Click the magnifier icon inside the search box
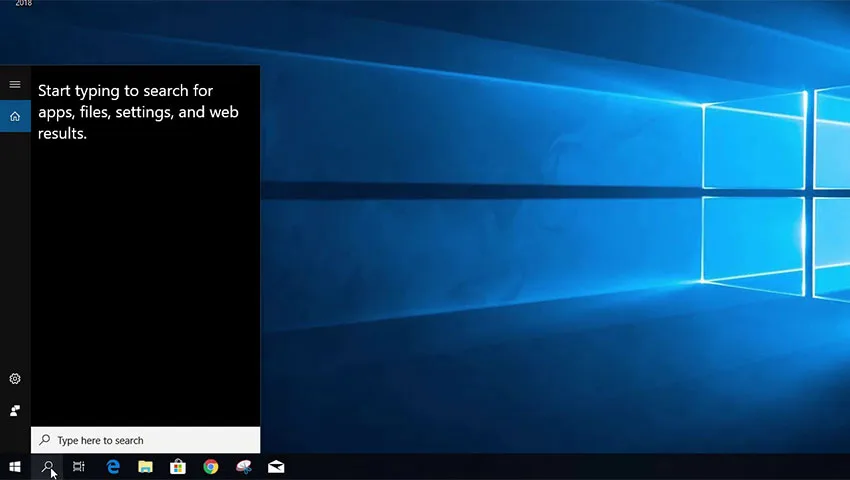This screenshot has height=480, width=850. pos(45,439)
